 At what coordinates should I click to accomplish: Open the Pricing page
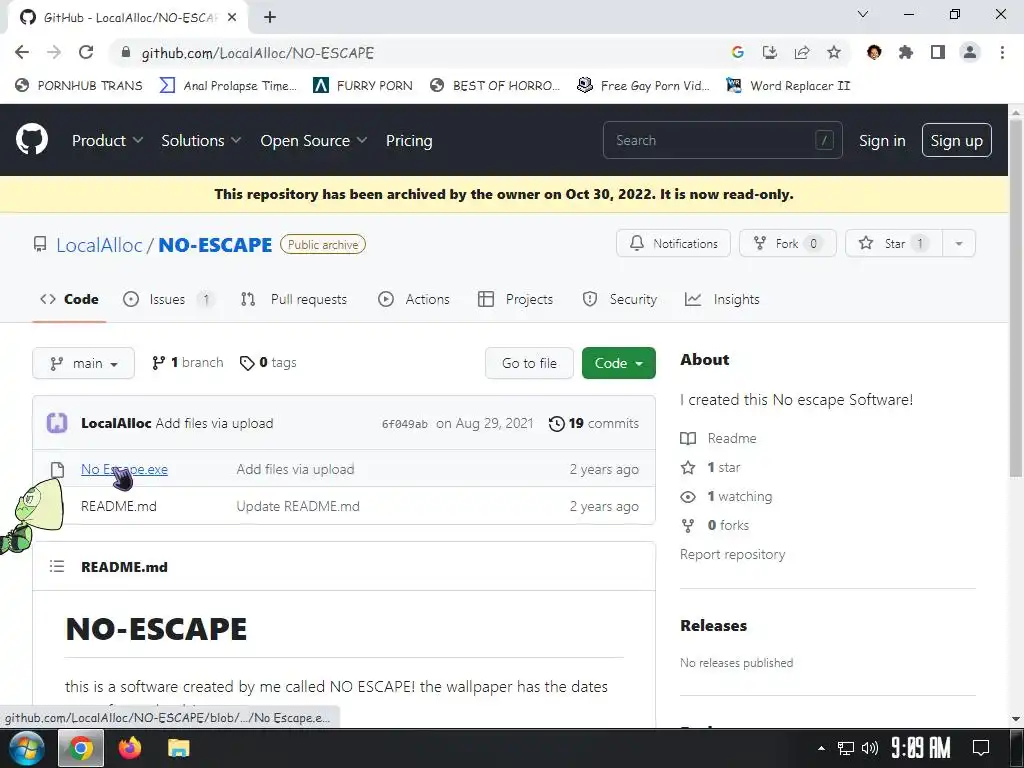point(409,140)
